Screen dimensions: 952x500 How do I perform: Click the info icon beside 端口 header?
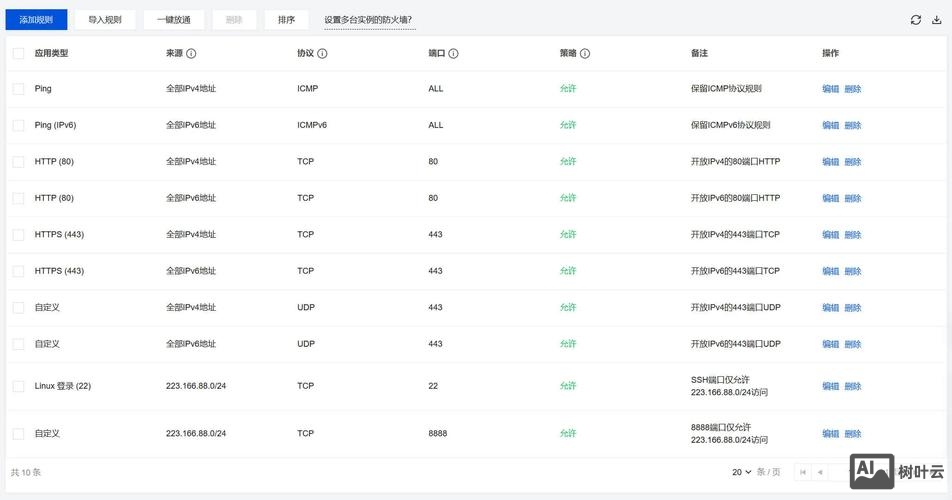pos(453,54)
